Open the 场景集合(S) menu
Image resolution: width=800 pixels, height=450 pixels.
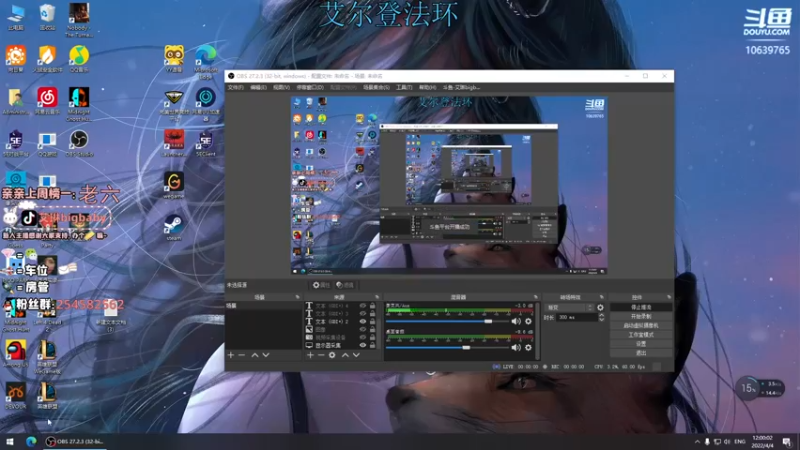377,87
